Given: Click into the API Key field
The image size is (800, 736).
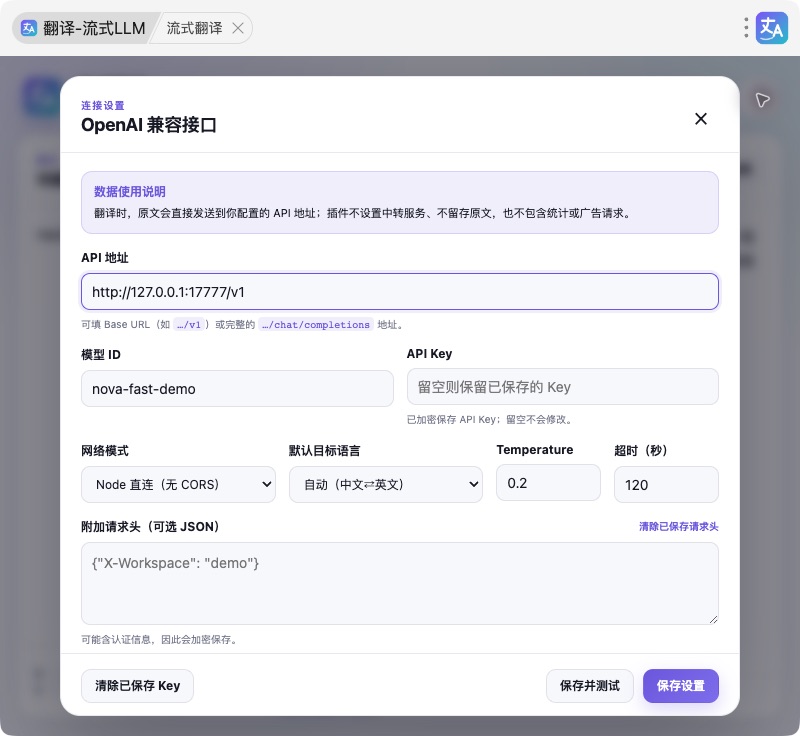Looking at the screenshot, I should (562, 387).
